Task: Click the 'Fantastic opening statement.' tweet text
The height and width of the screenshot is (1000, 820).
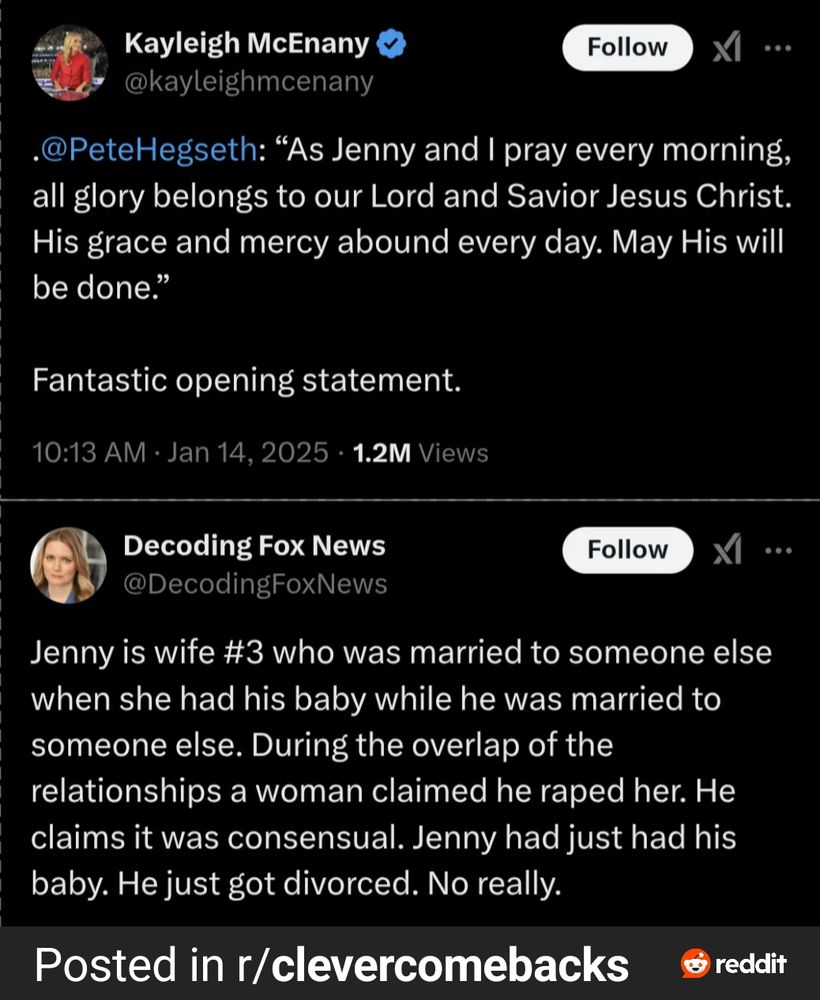Action: [247, 381]
